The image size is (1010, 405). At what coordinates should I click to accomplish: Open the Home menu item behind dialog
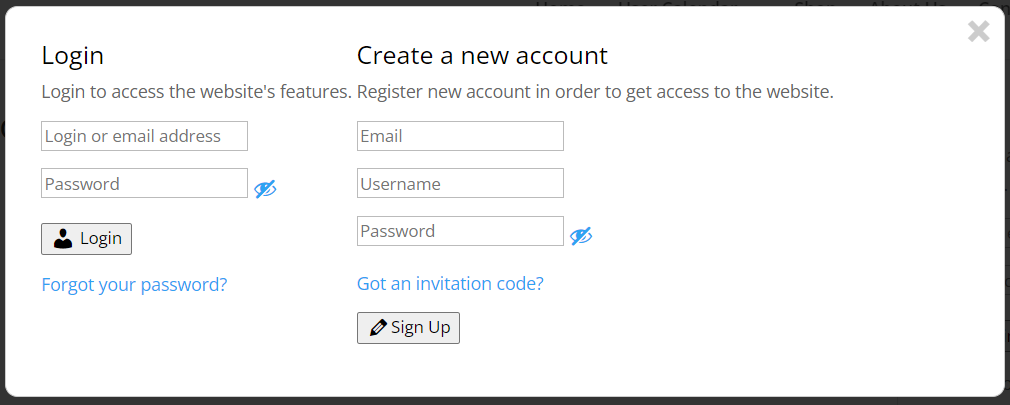point(560,3)
